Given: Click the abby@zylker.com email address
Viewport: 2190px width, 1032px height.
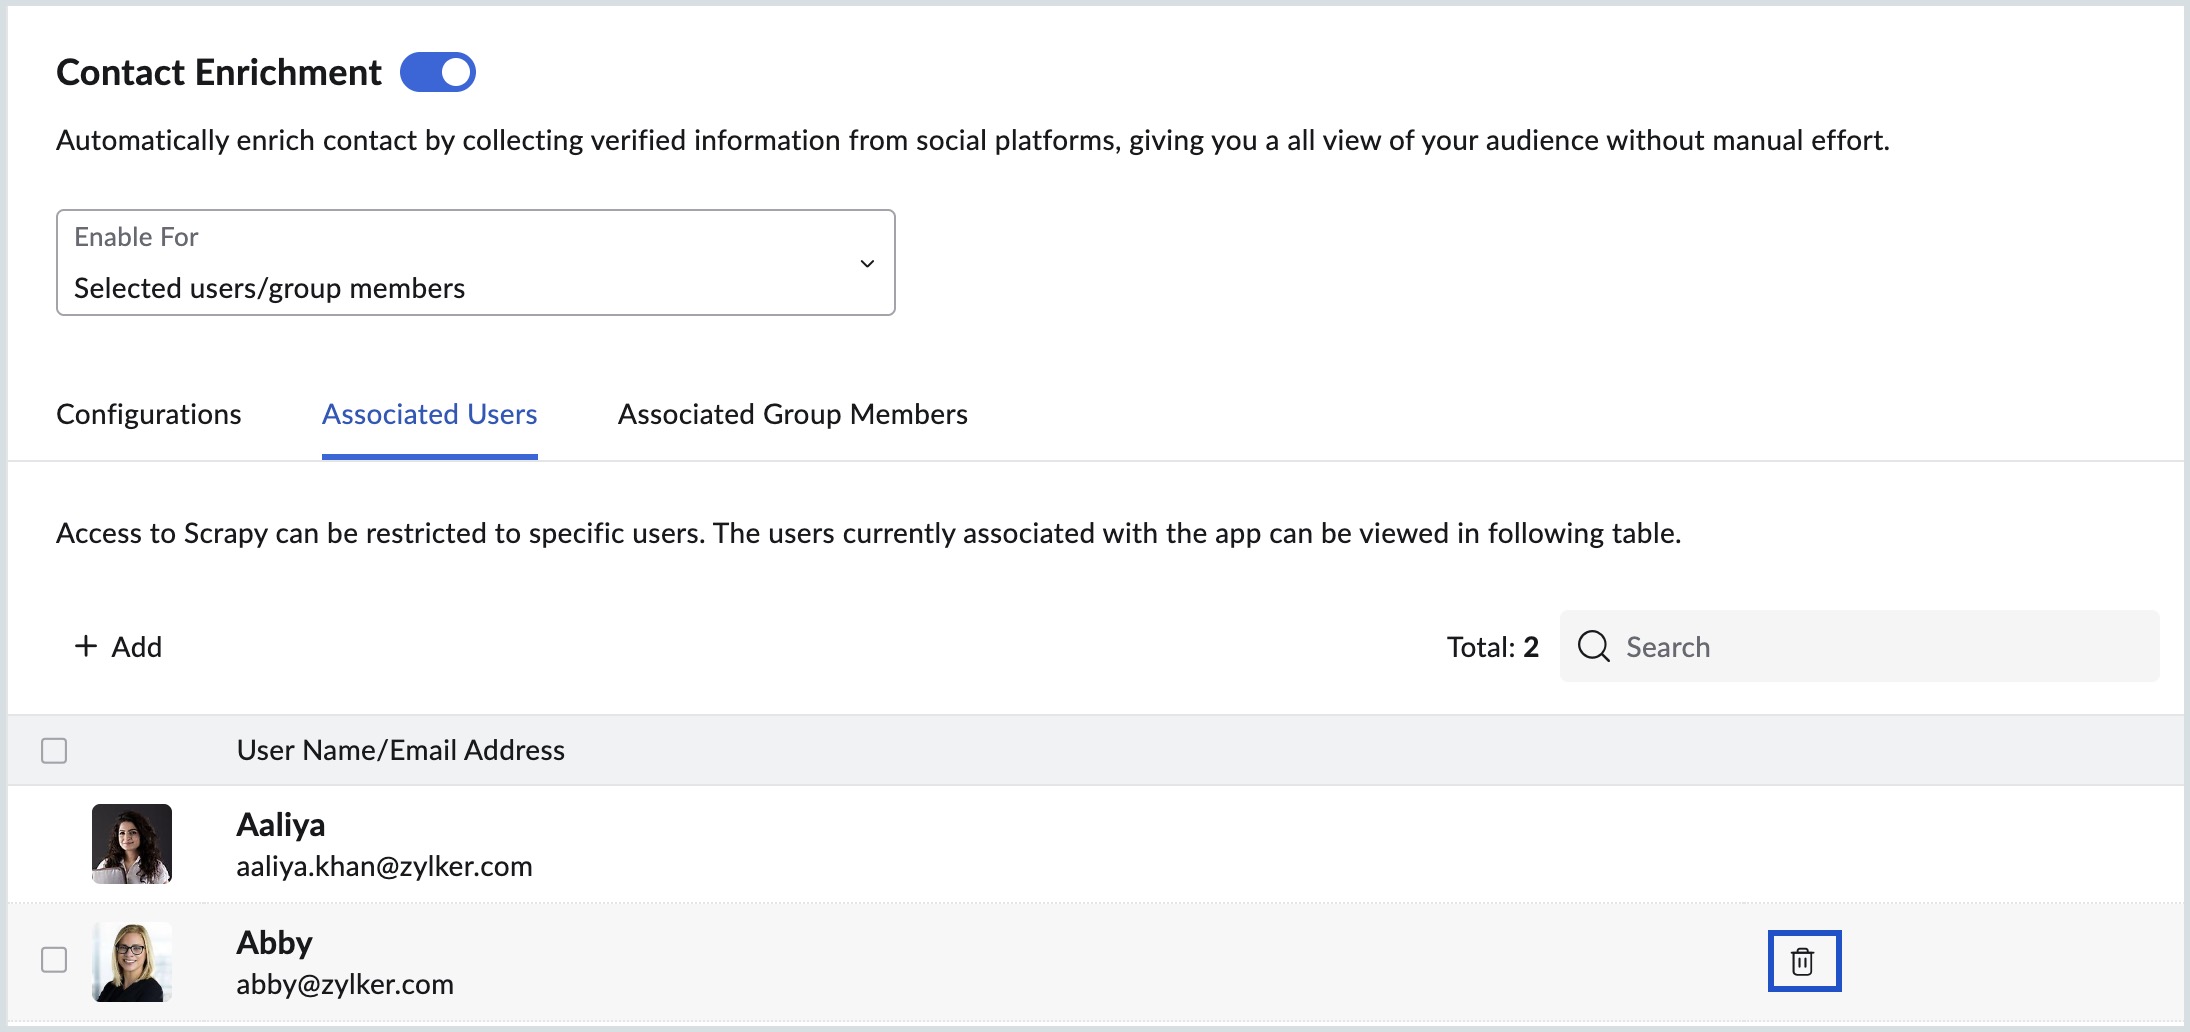Looking at the screenshot, I should pos(345,984).
